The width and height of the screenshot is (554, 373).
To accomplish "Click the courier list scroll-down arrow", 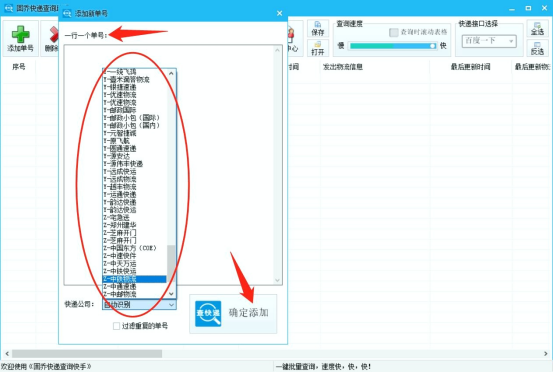I will coord(171,294).
